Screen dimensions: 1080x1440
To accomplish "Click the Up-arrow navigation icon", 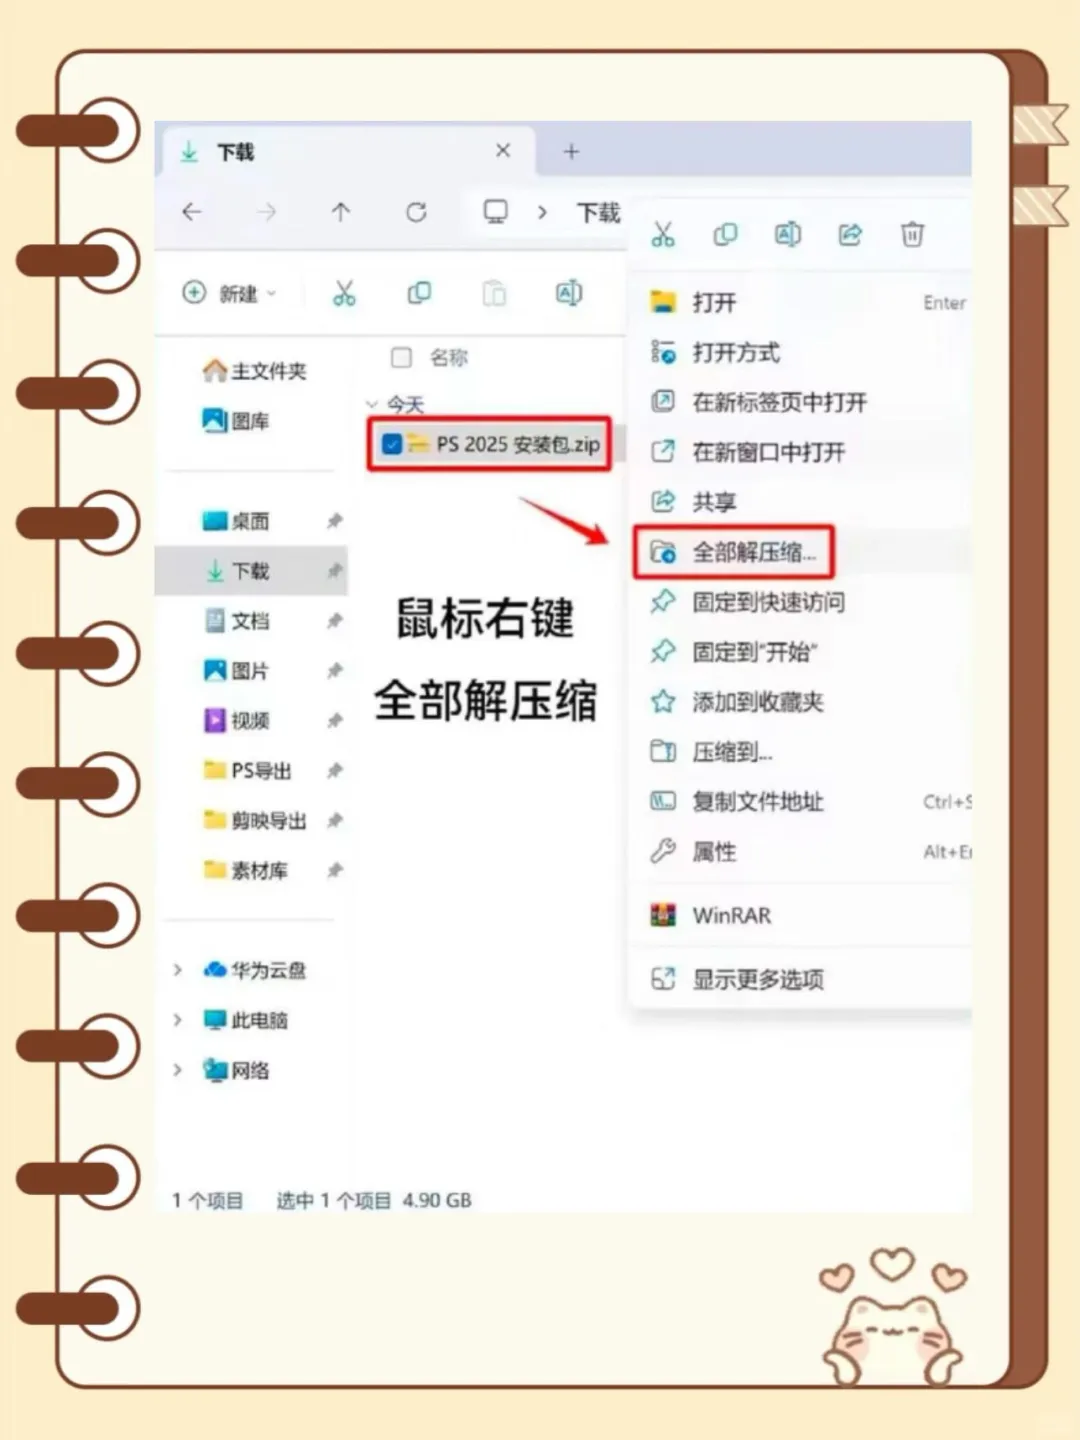I will (x=341, y=212).
